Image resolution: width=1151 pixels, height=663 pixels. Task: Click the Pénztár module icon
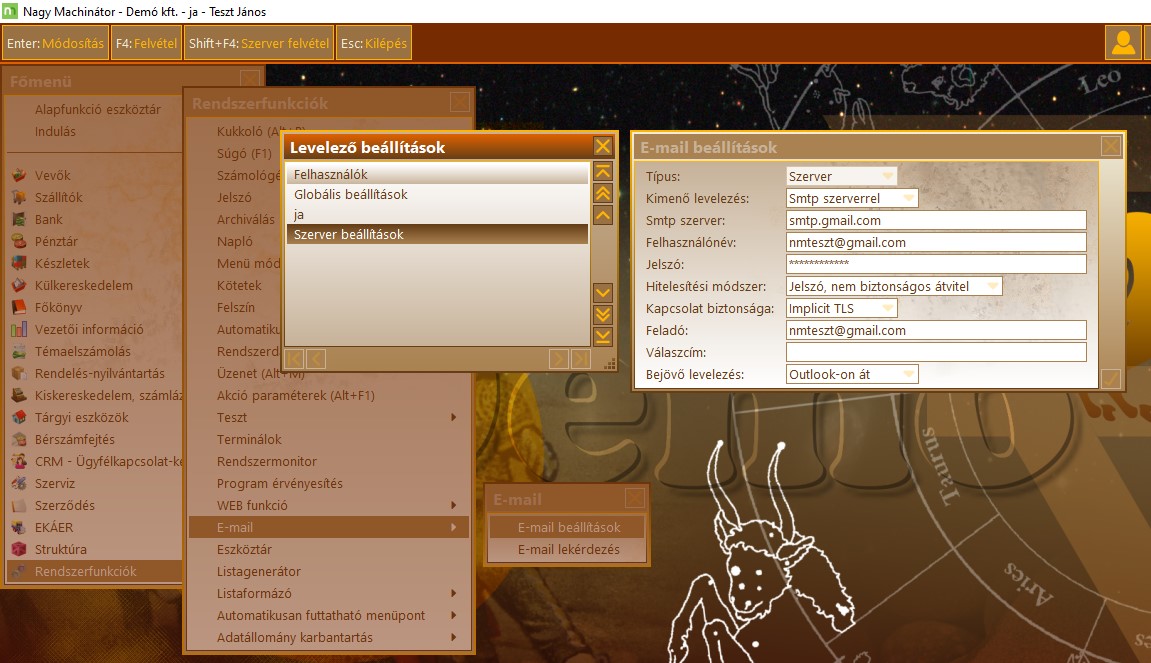click(19, 242)
